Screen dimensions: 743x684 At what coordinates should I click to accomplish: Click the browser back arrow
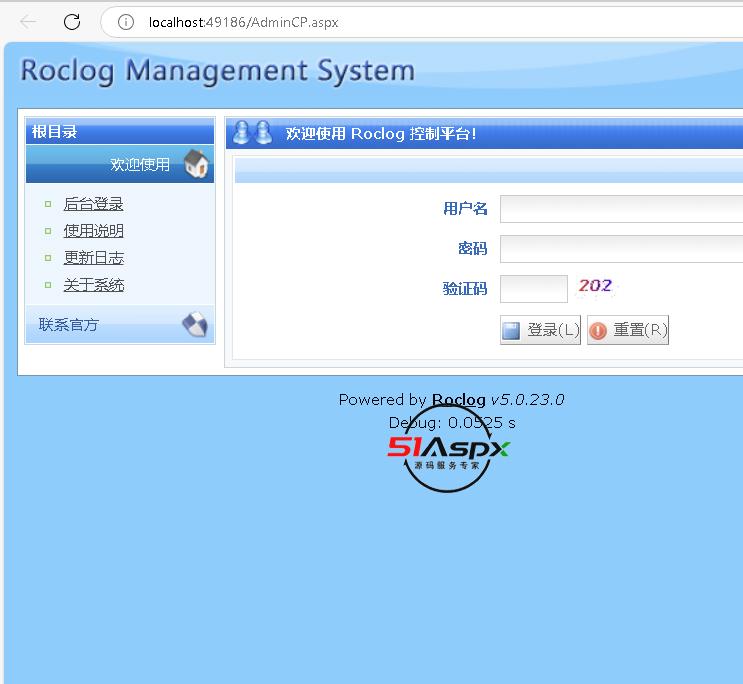point(28,22)
